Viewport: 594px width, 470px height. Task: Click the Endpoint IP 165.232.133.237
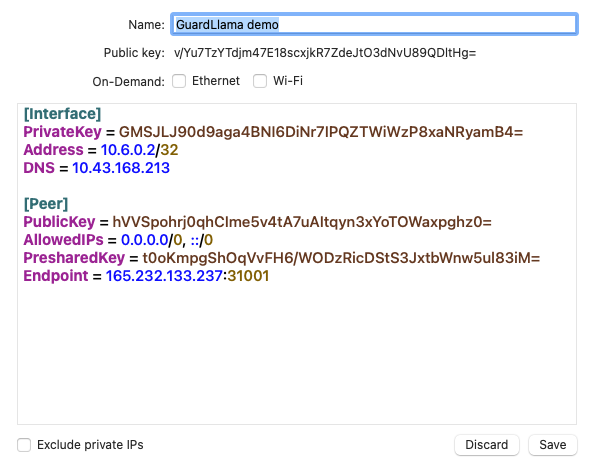[x=164, y=276]
